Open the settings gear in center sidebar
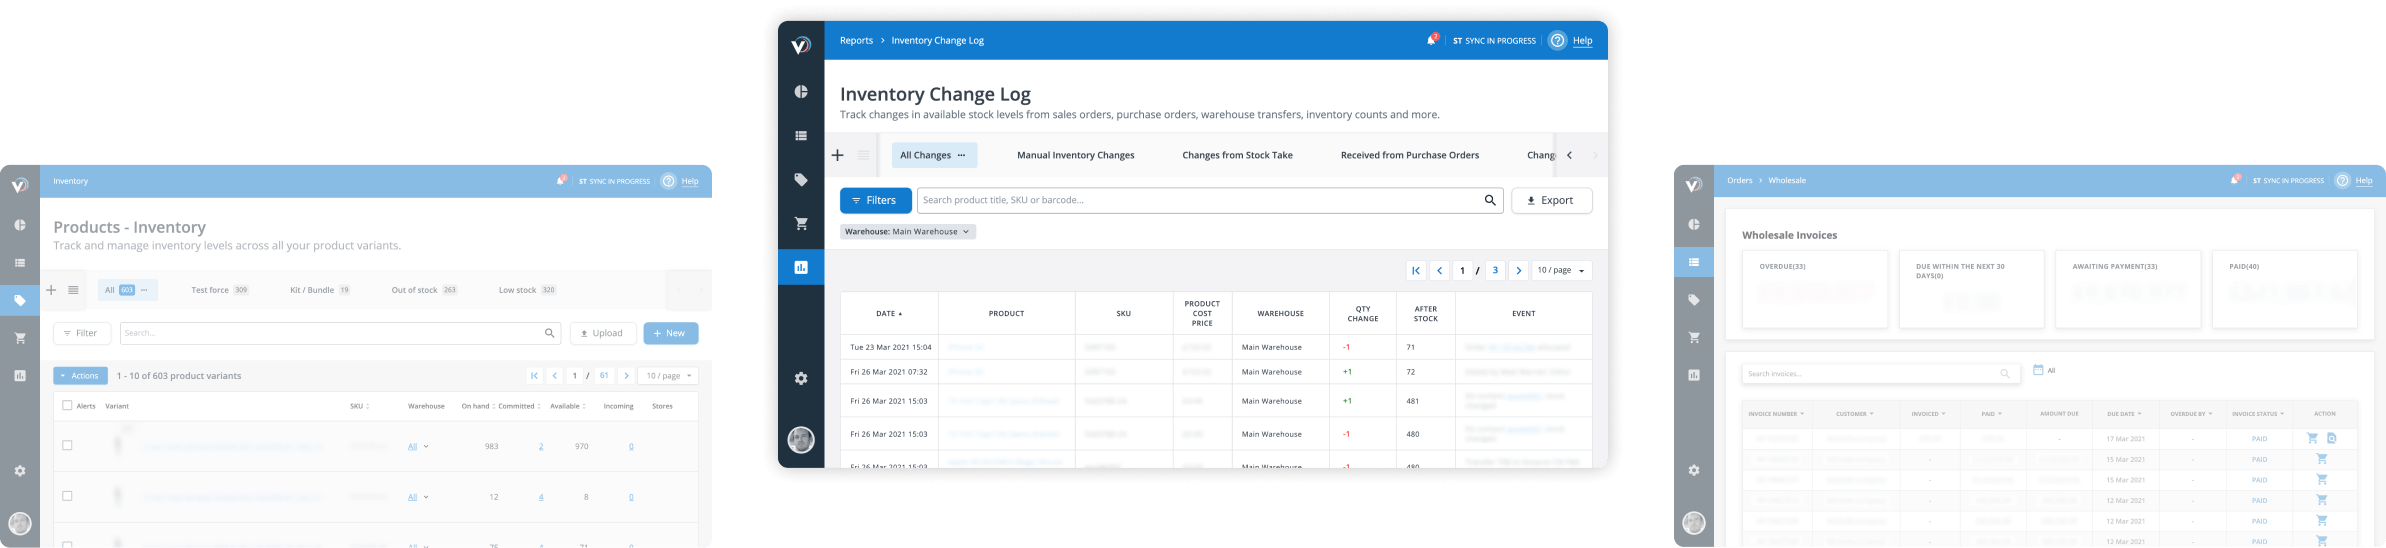The image size is (2386, 548). click(x=801, y=378)
